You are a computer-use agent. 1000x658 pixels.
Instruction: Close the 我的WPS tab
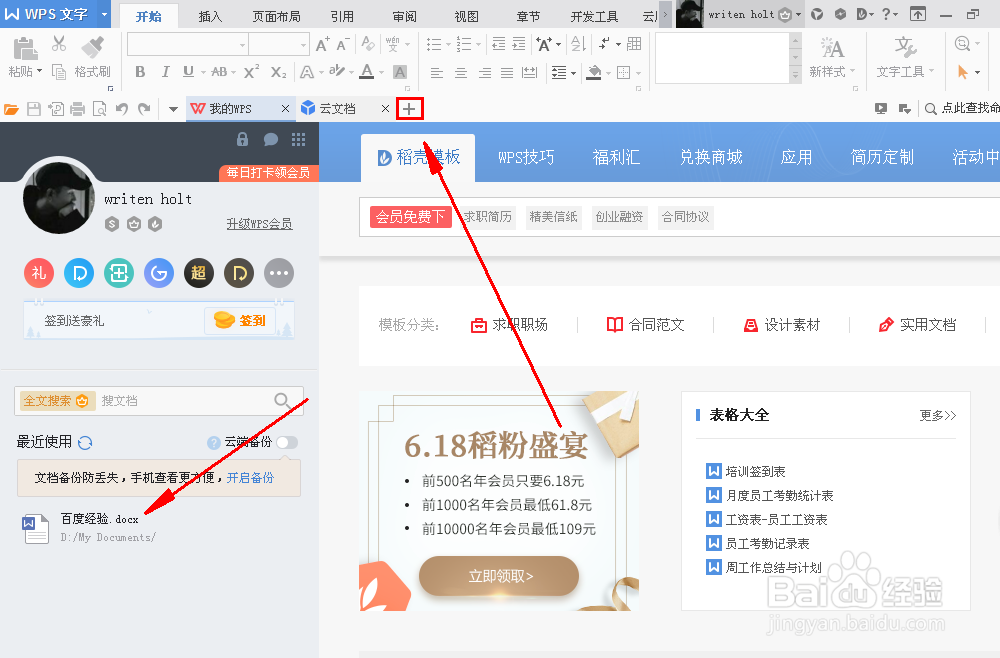(285, 109)
